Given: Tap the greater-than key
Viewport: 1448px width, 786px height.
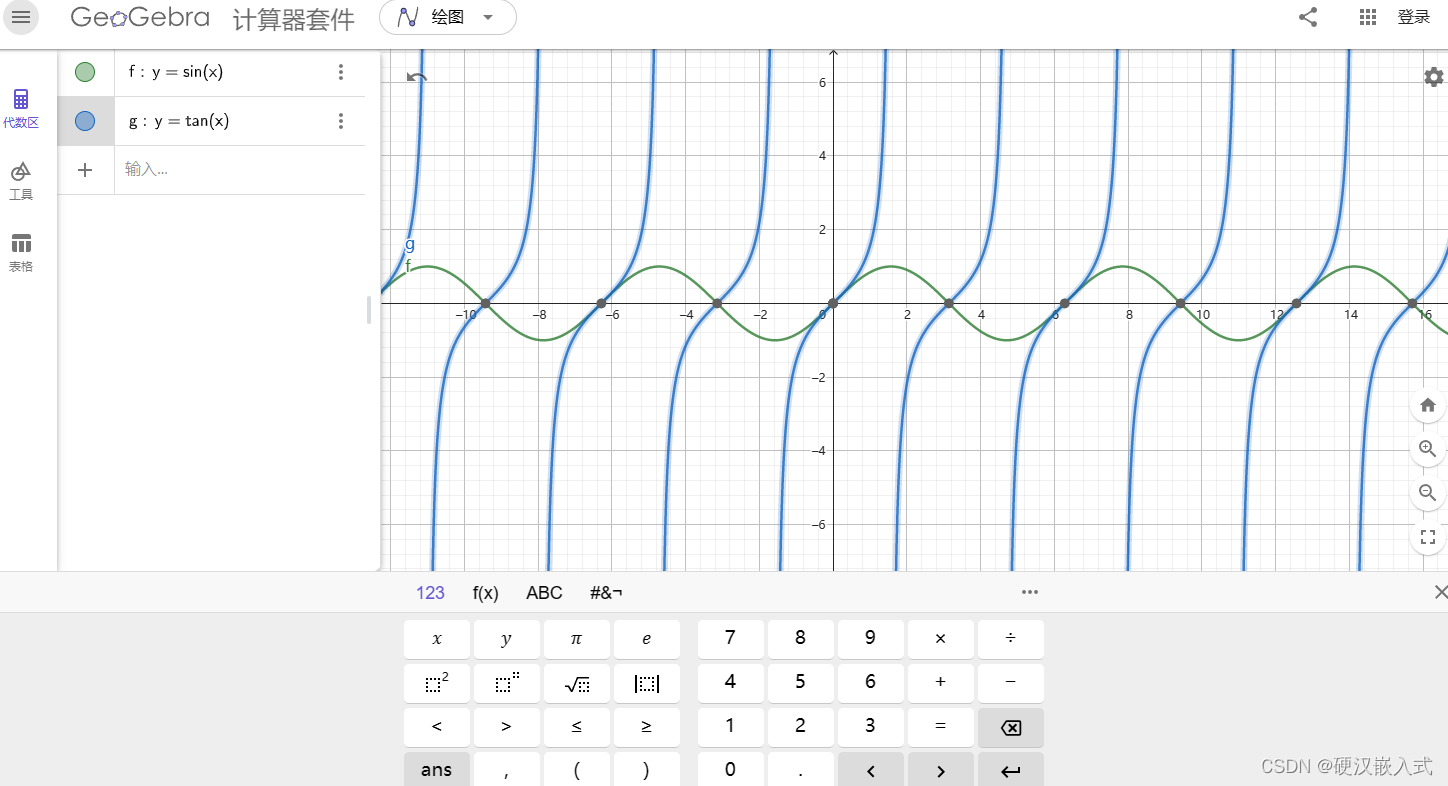Looking at the screenshot, I should (x=507, y=727).
